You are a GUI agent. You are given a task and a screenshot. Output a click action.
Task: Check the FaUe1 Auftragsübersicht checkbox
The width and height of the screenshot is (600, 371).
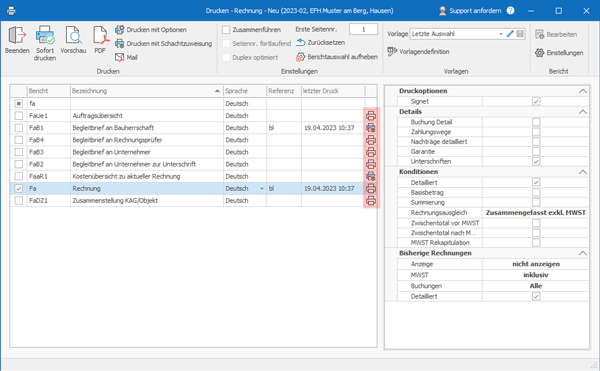pyautogui.click(x=19, y=116)
